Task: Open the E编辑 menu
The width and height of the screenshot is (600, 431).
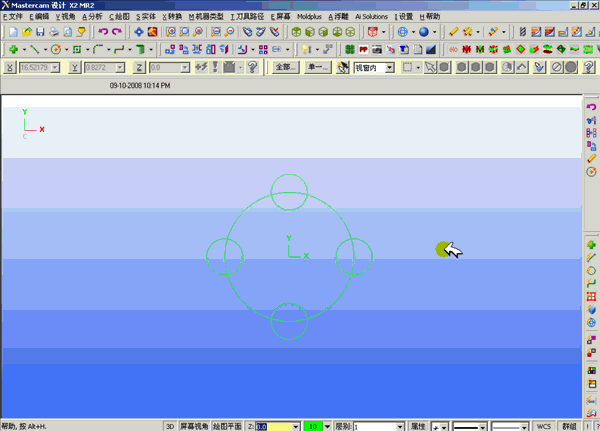Action: [39, 16]
